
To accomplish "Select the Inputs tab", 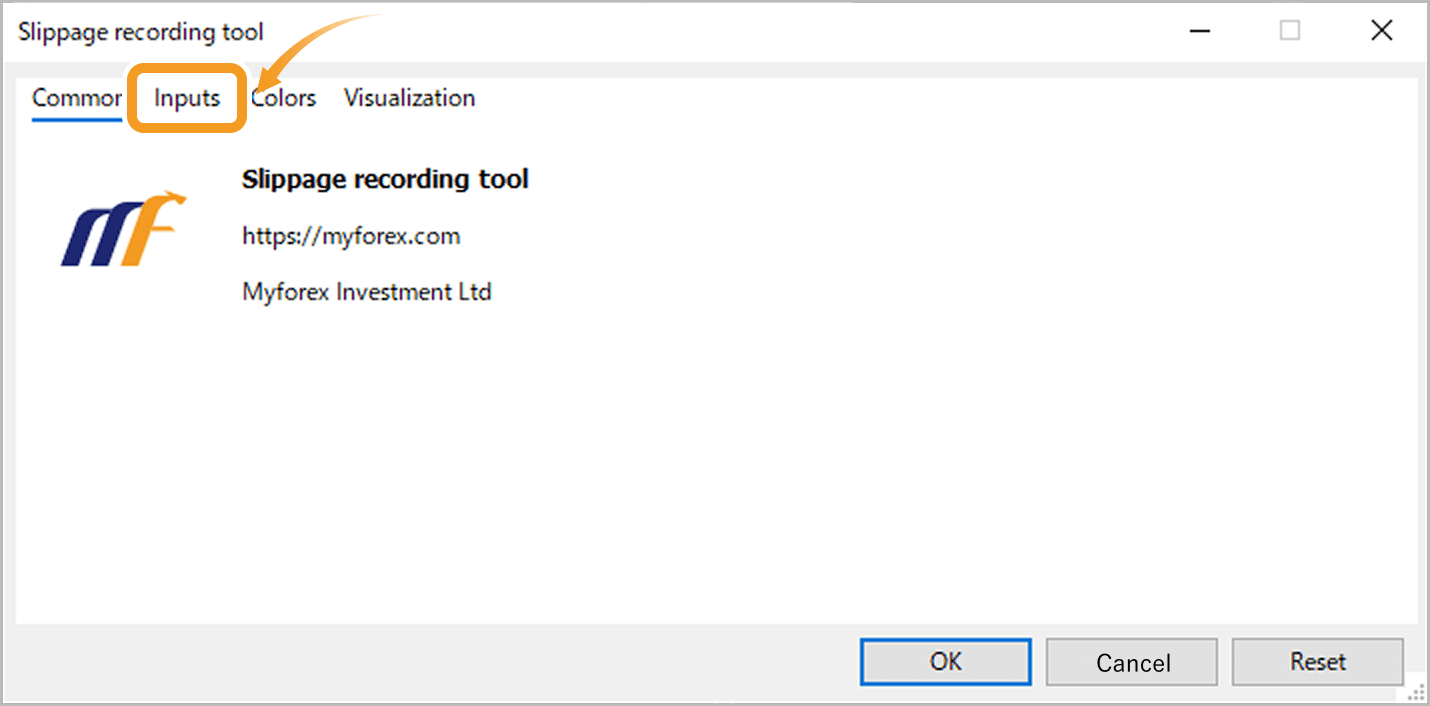I will [x=186, y=98].
